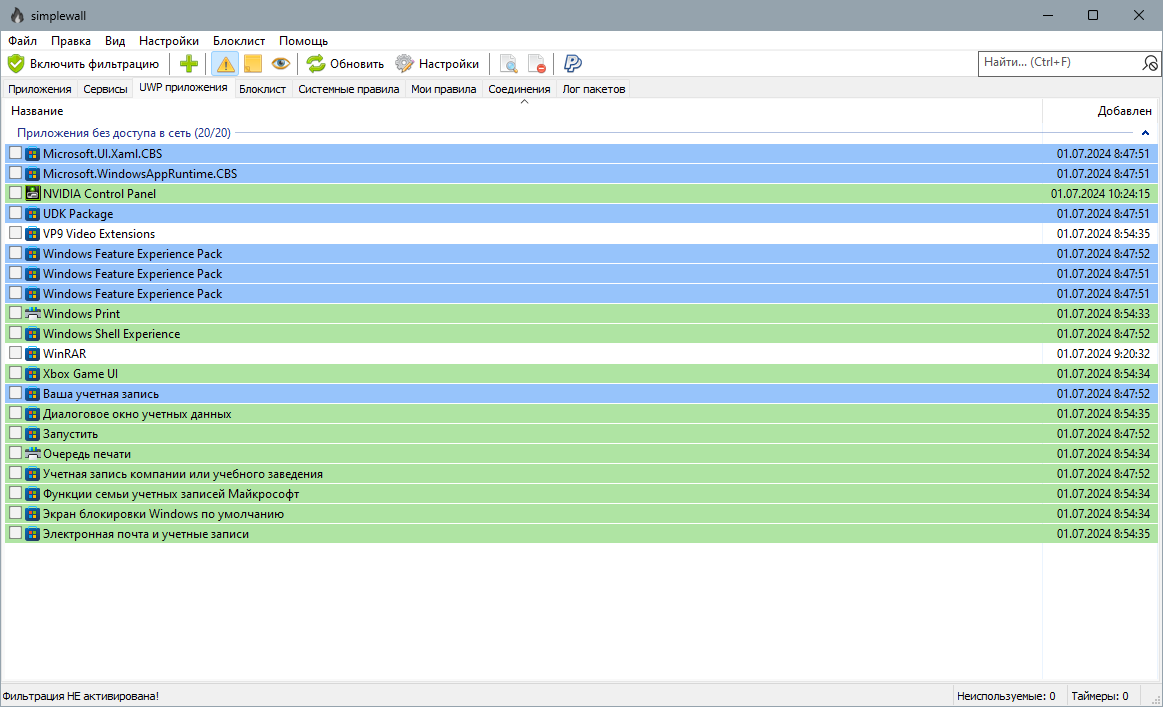The height and width of the screenshot is (707, 1163).
Task: Open the Настройки toolbar button
Action: coord(437,64)
